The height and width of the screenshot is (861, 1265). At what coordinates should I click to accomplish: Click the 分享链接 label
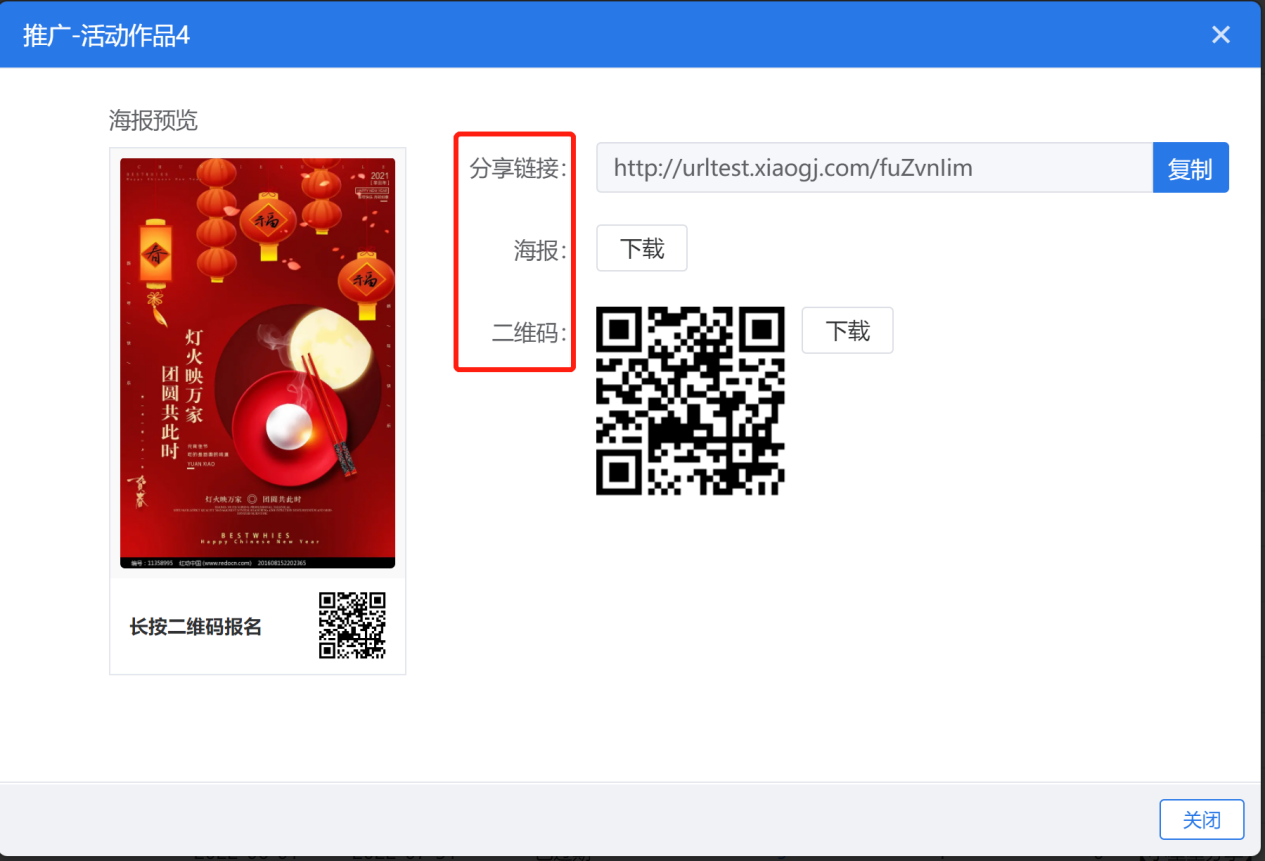click(x=518, y=168)
